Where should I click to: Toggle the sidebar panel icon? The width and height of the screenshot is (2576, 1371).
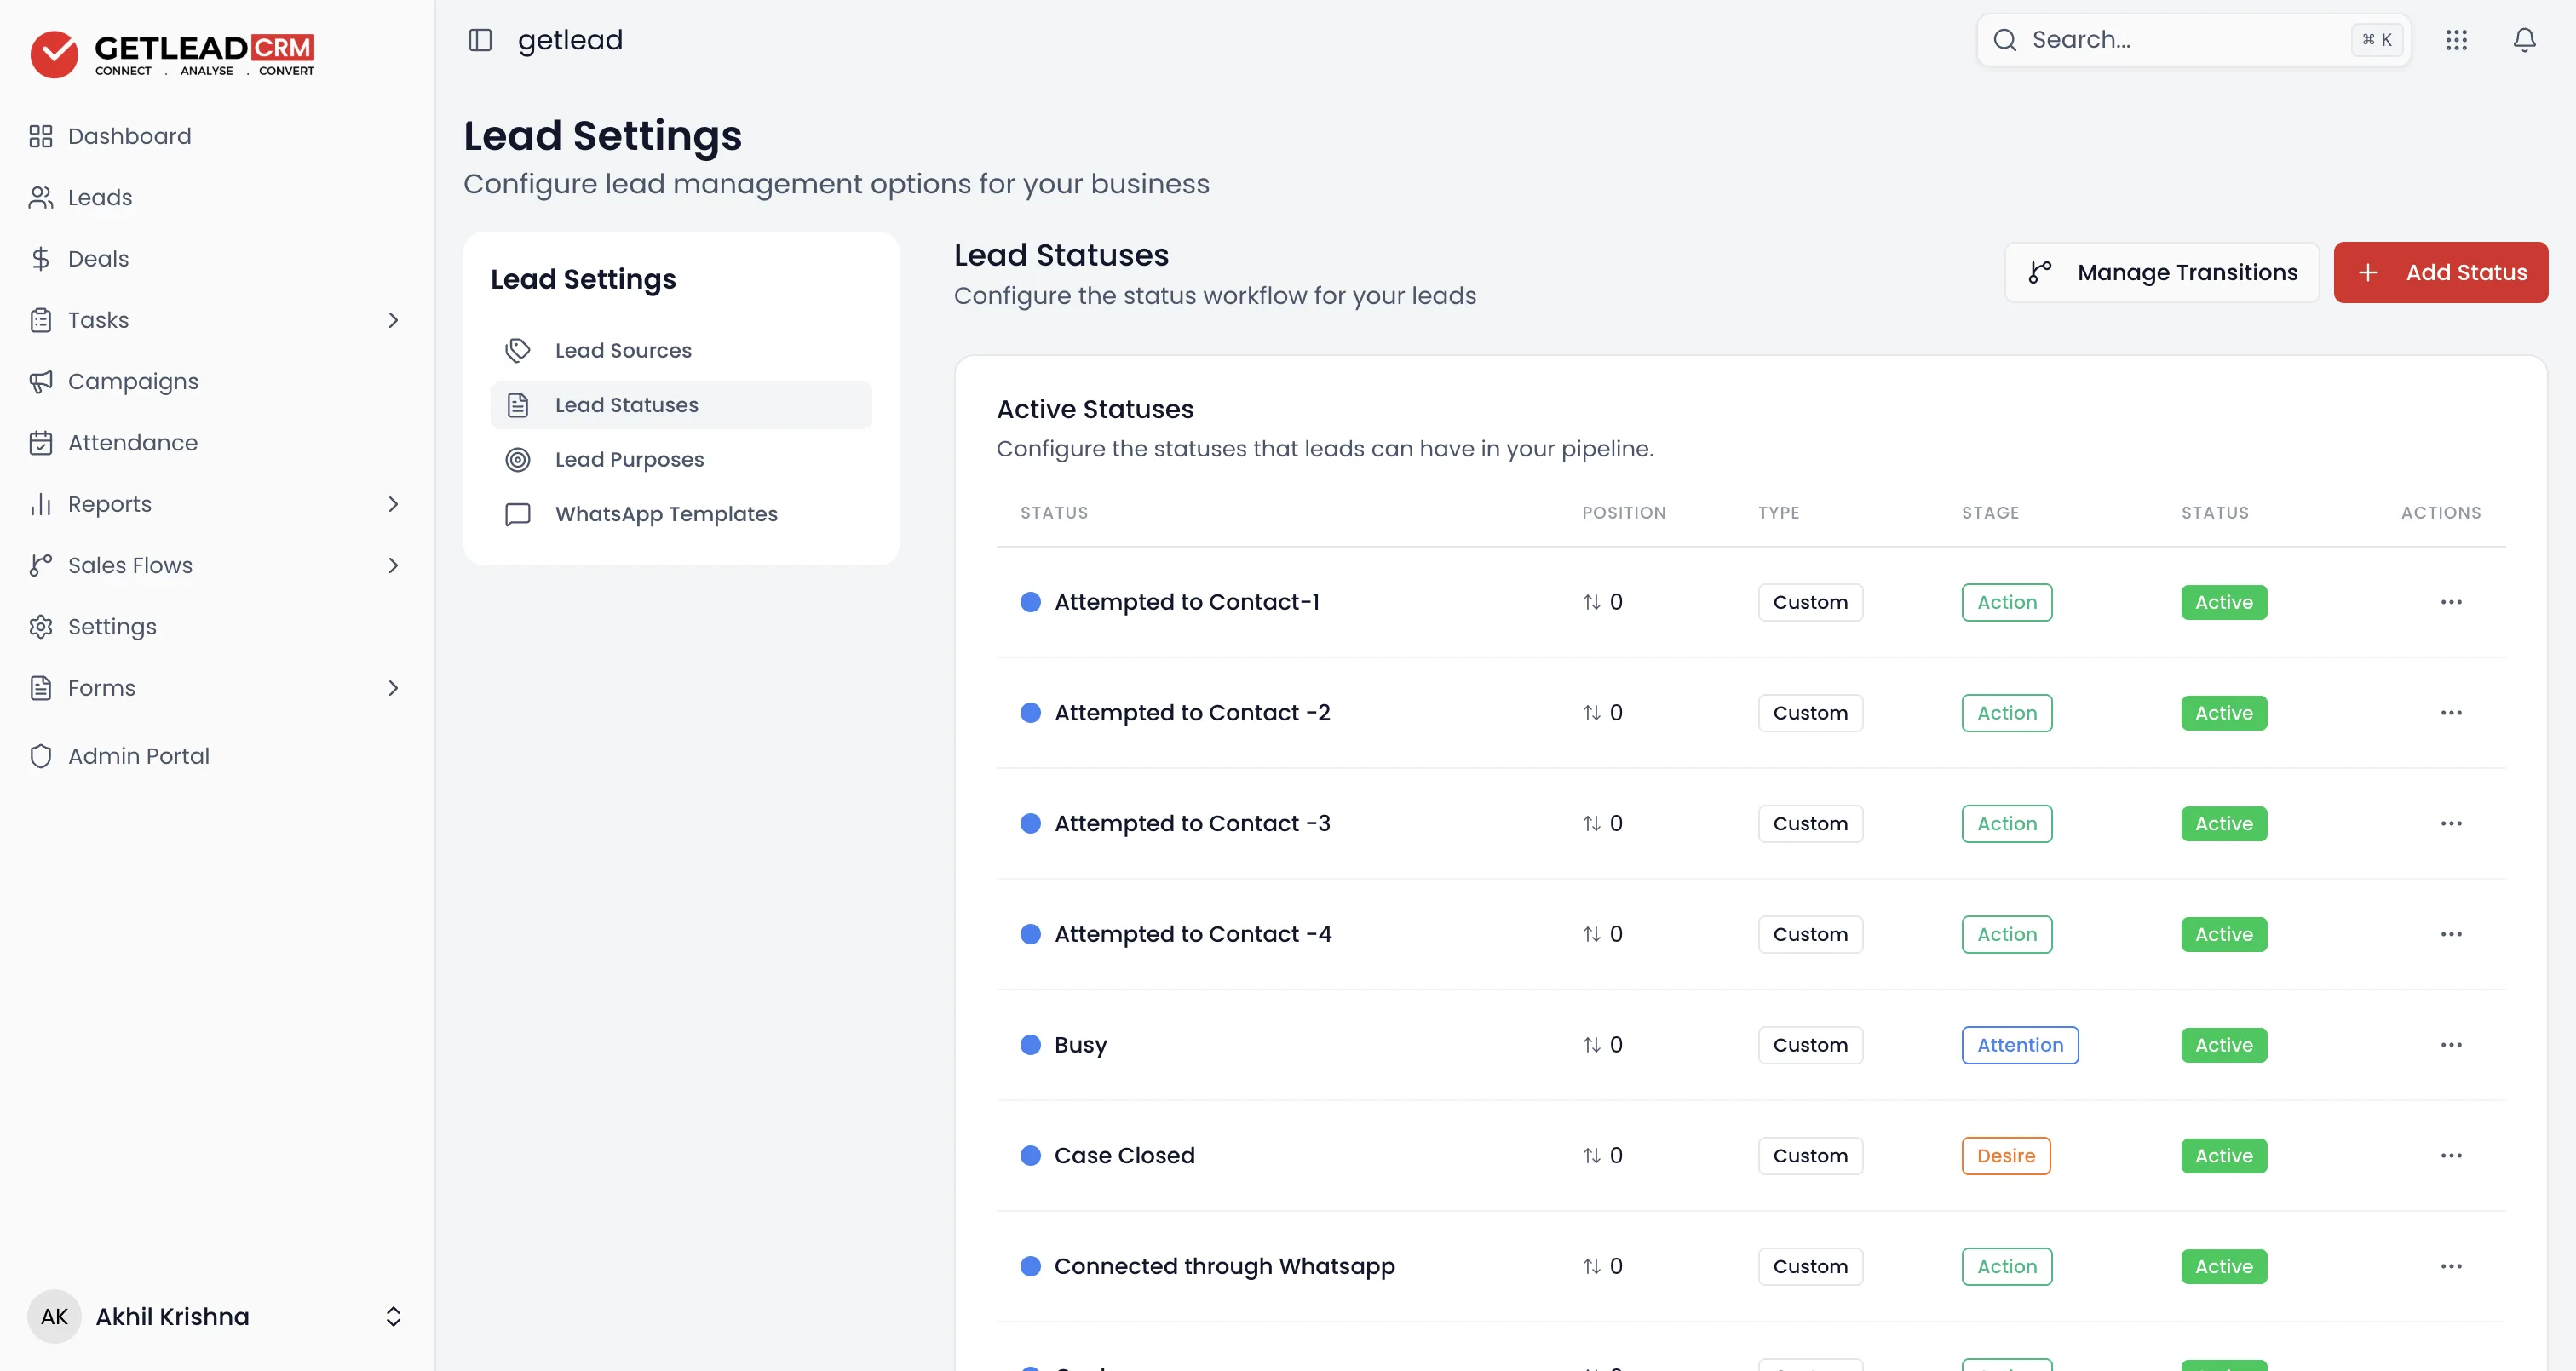coord(480,40)
